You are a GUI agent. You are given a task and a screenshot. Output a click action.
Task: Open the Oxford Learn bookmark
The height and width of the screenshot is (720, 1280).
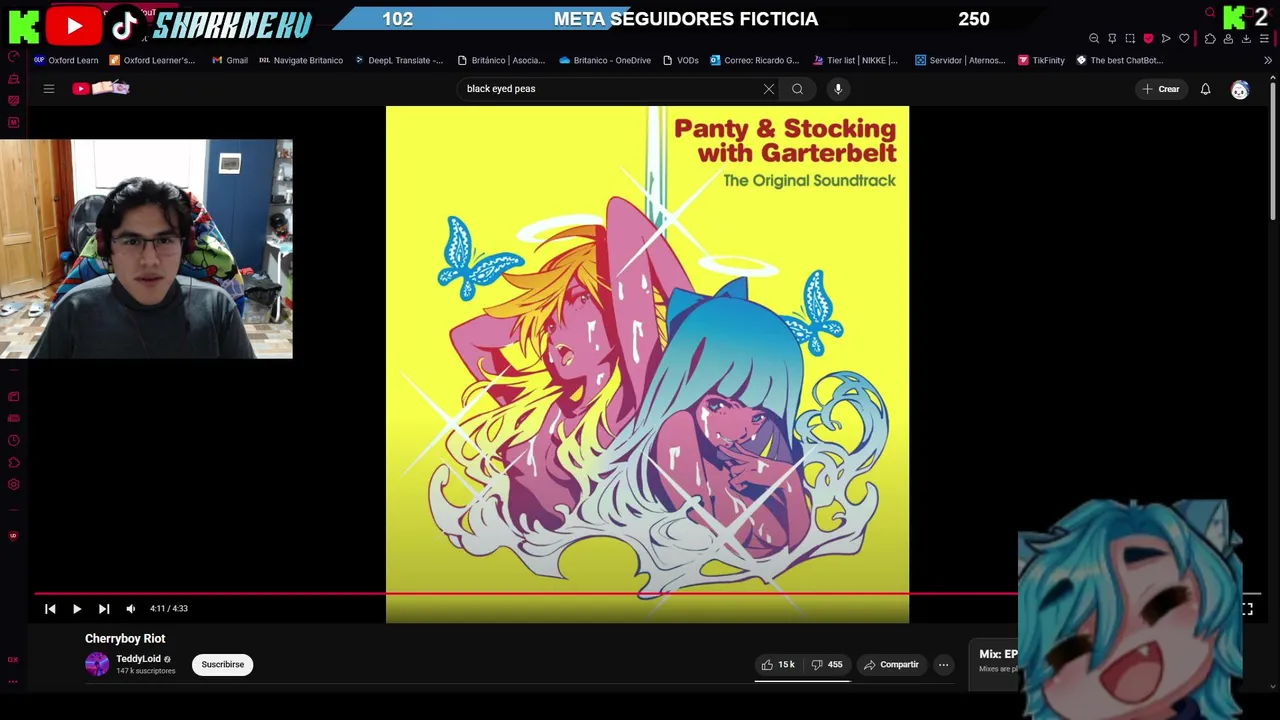tap(66, 60)
